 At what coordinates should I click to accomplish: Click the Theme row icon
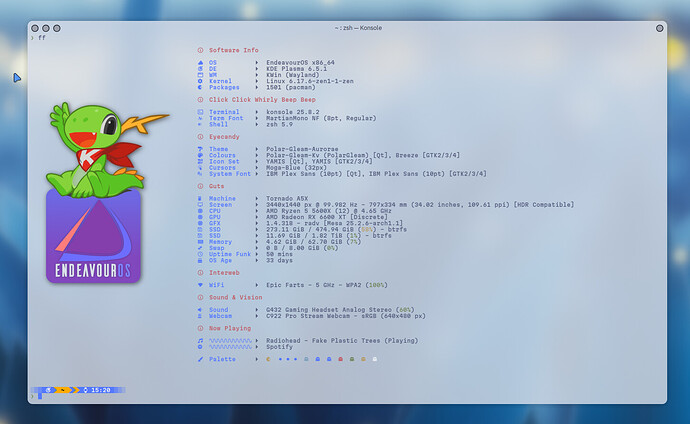tap(200, 149)
